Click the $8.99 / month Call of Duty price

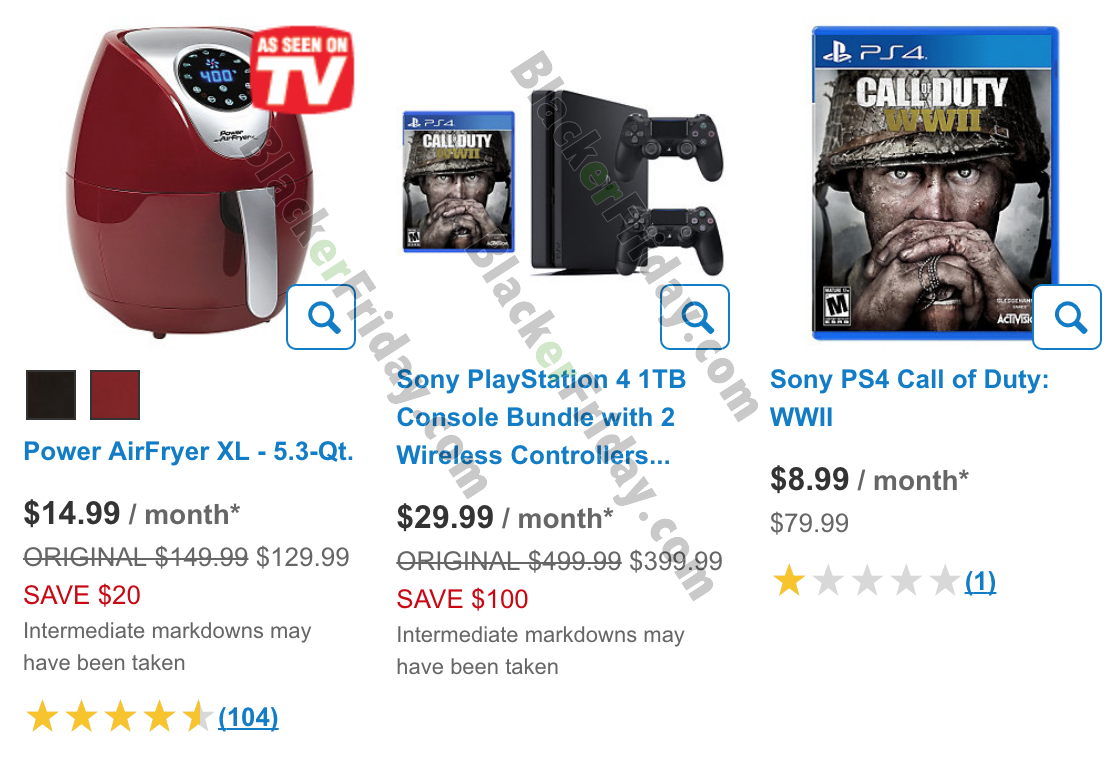tap(869, 479)
